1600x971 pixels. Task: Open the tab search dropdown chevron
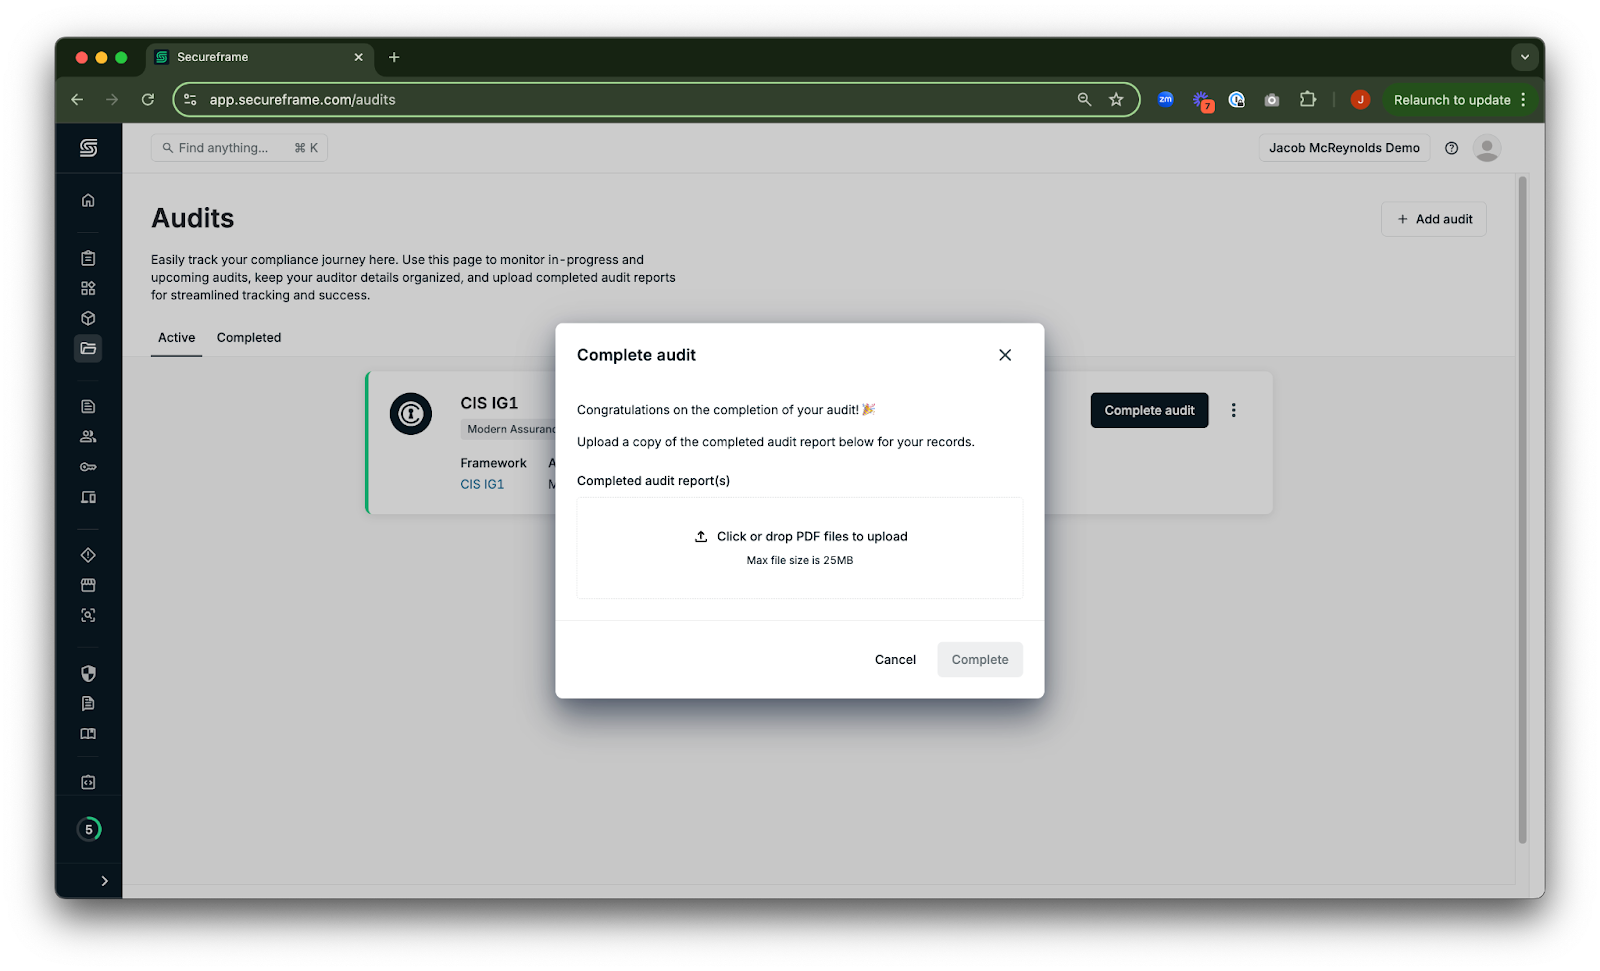pos(1525,57)
